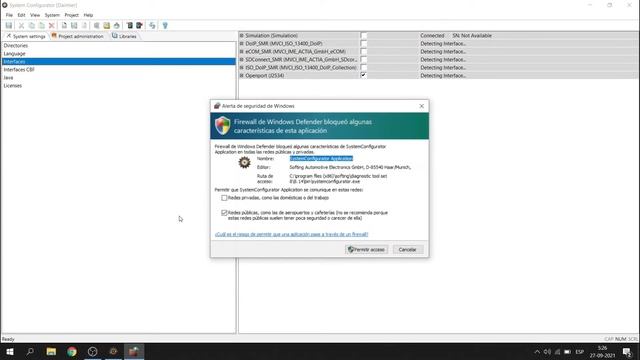The width and height of the screenshot is (640, 360).
Task: Select Interfaces in settings list
Action: (118, 62)
